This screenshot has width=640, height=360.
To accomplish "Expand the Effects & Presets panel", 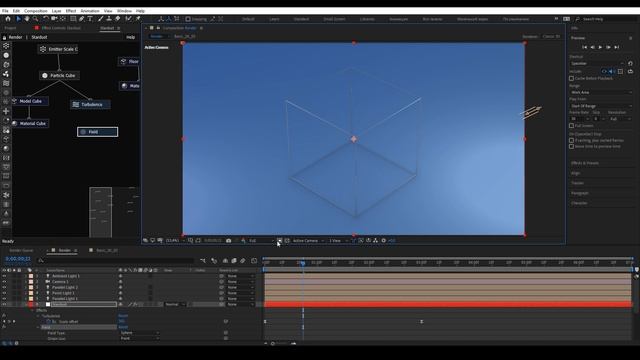I will click(x=584, y=163).
